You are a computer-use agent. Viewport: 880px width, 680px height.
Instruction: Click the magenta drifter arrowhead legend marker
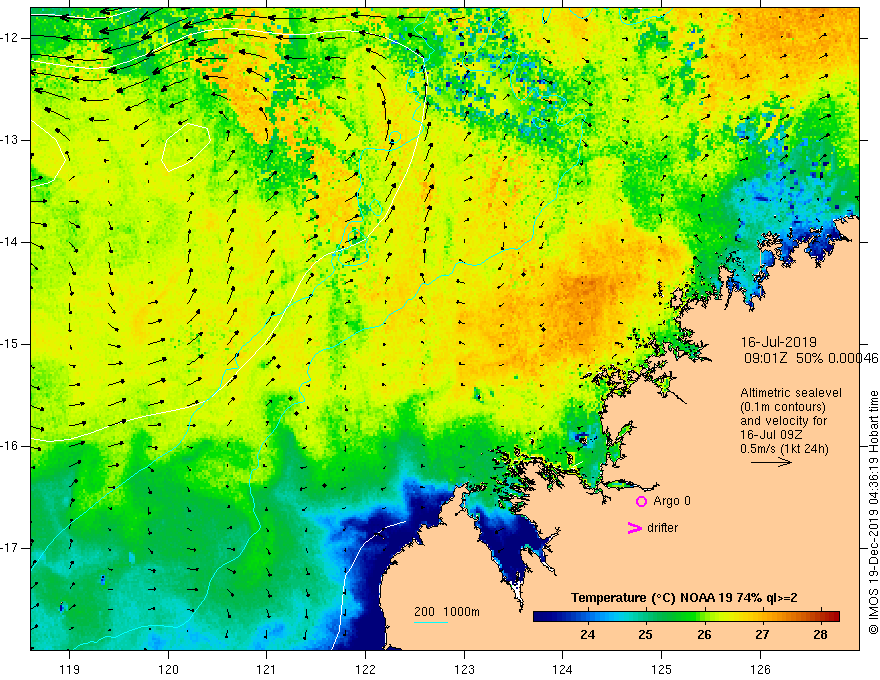coord(634,528)
